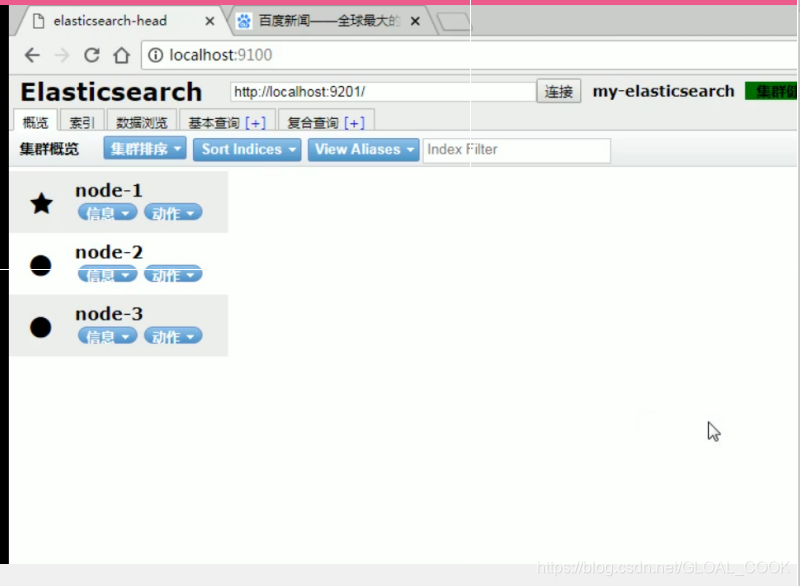This screenshot has width=800, height=586.
Task: Open the 复合查询 tab
Action: (x=313, y=122)
